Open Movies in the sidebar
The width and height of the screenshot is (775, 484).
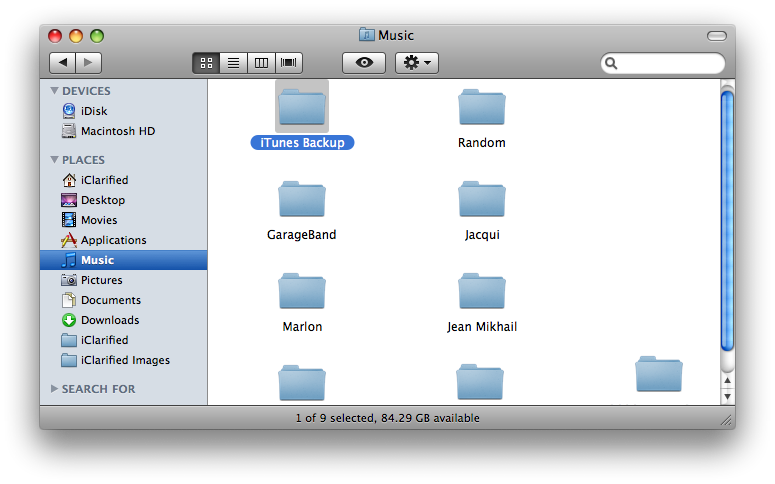pos(124,220)
